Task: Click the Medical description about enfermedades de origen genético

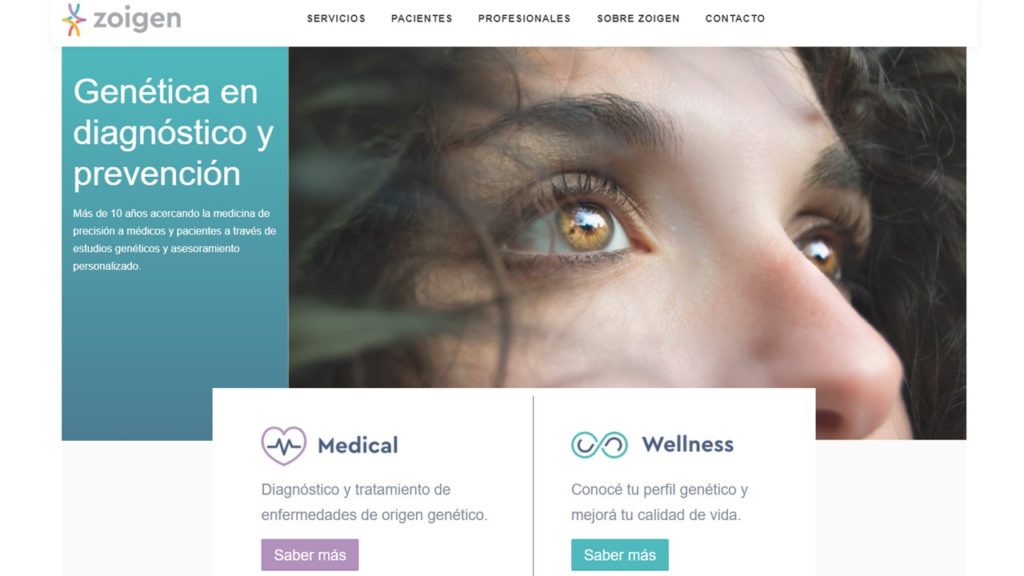Action: tap(374, 502)
